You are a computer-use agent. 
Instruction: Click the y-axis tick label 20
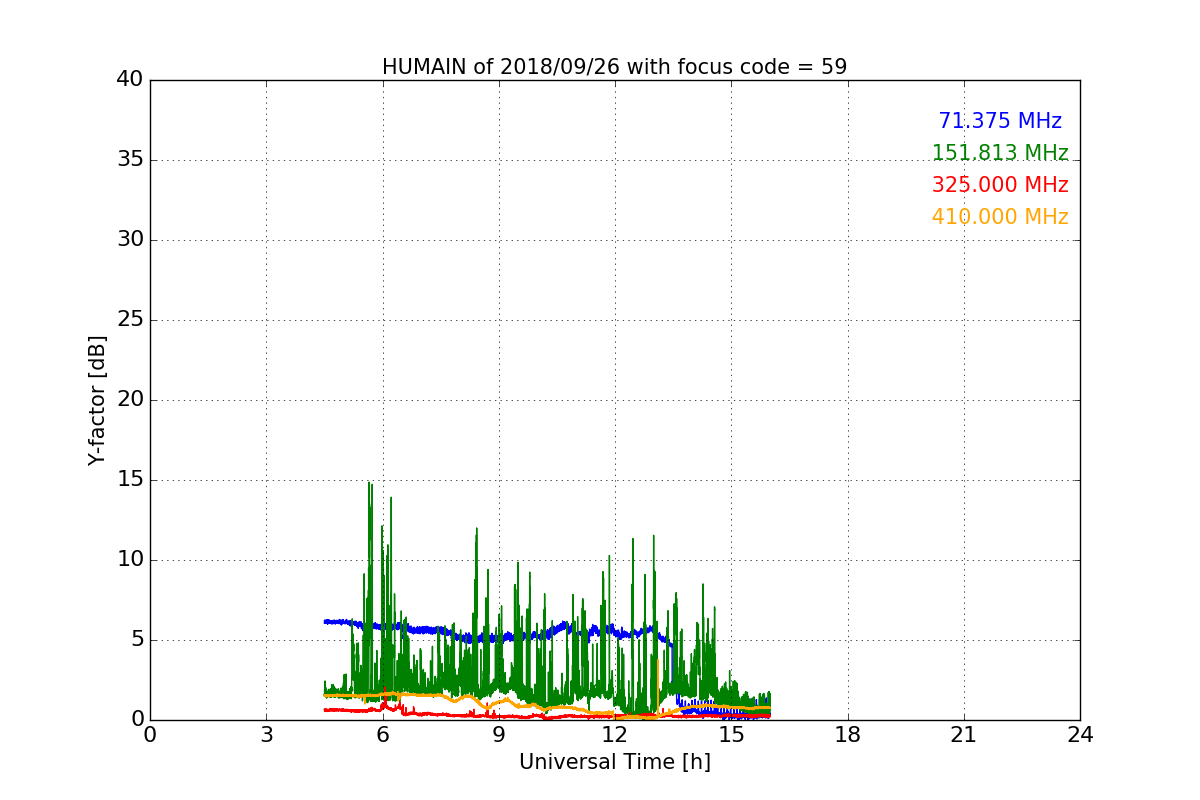(x=130, y=400)
